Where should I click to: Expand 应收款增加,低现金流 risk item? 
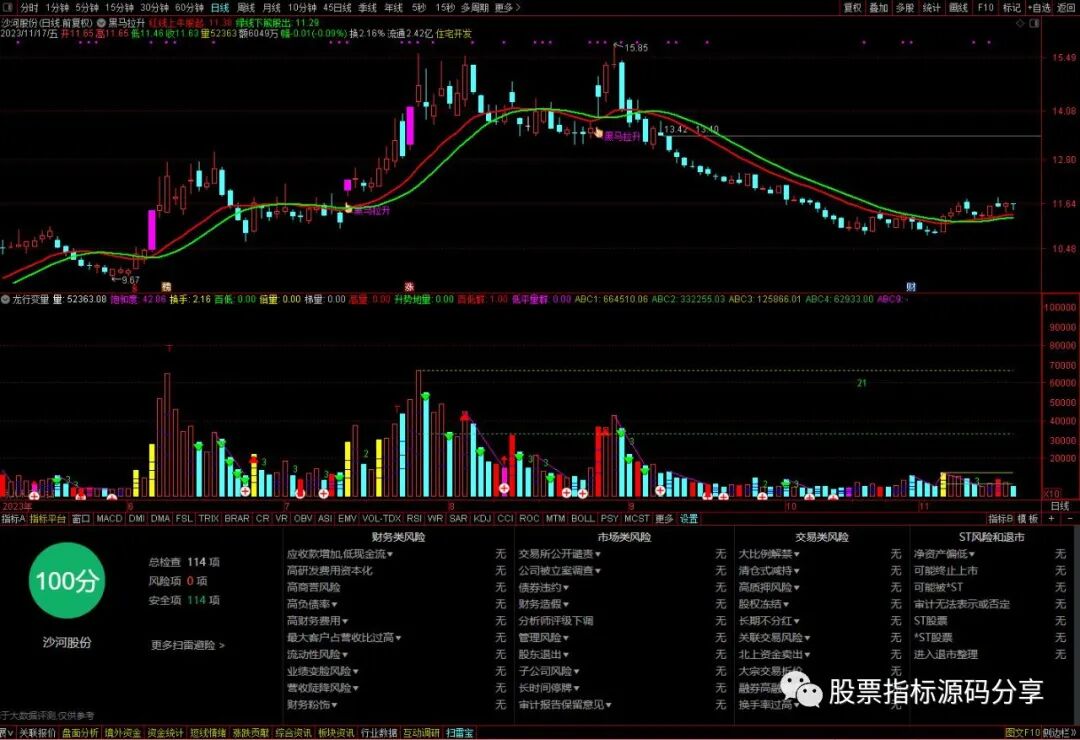pyautogui.click(x=340, y=554)
